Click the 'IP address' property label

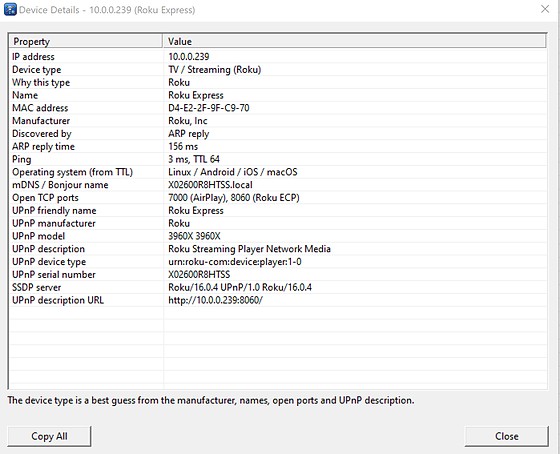[x=33, y=56]
